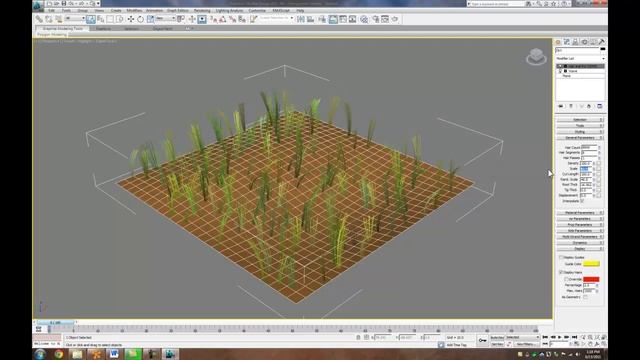Screen dimensions: 640x360
Task: Select the Scale transform tool
Action: (150, 19)
